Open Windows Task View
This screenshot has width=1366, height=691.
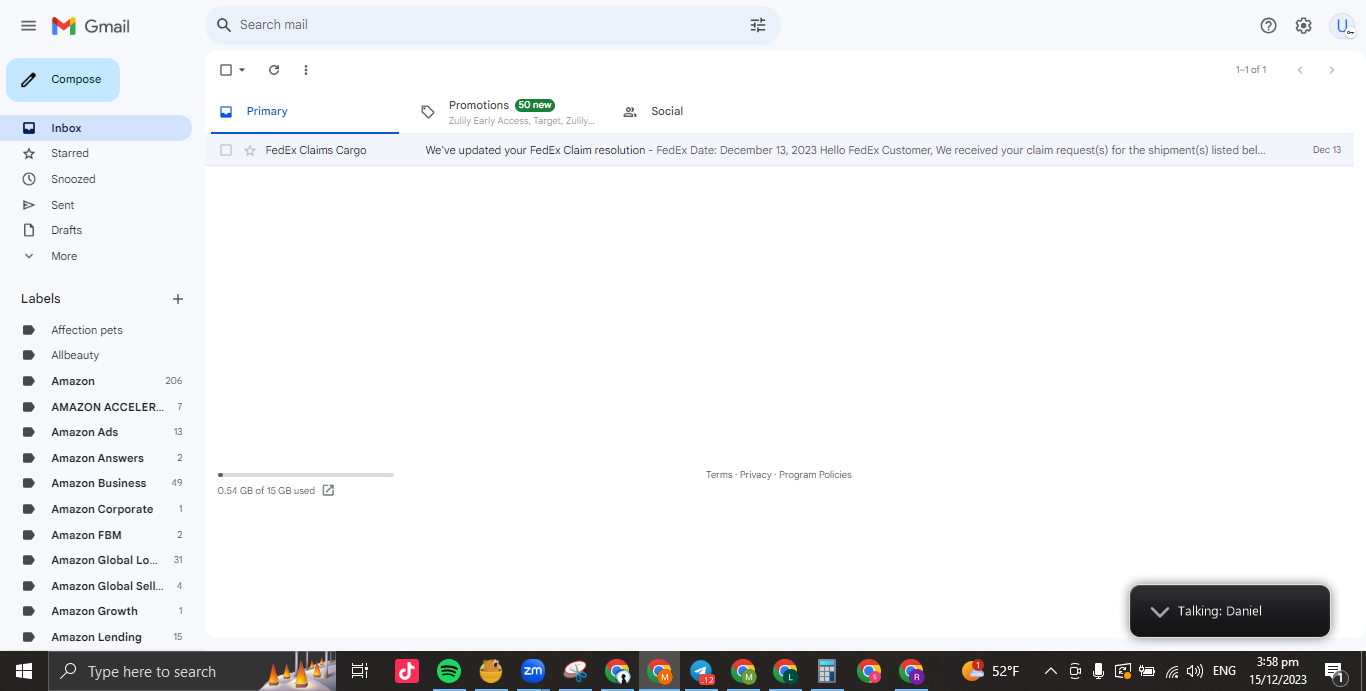point(360,671)
